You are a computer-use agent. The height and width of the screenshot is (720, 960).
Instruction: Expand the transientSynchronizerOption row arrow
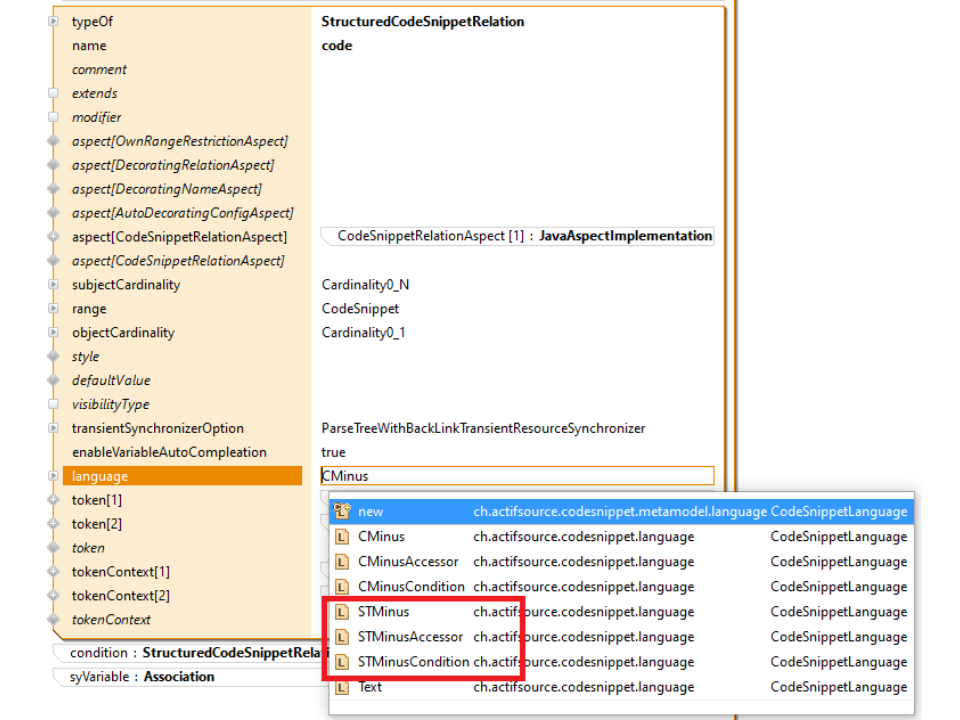pyautogui.click(x=54, y=429)
